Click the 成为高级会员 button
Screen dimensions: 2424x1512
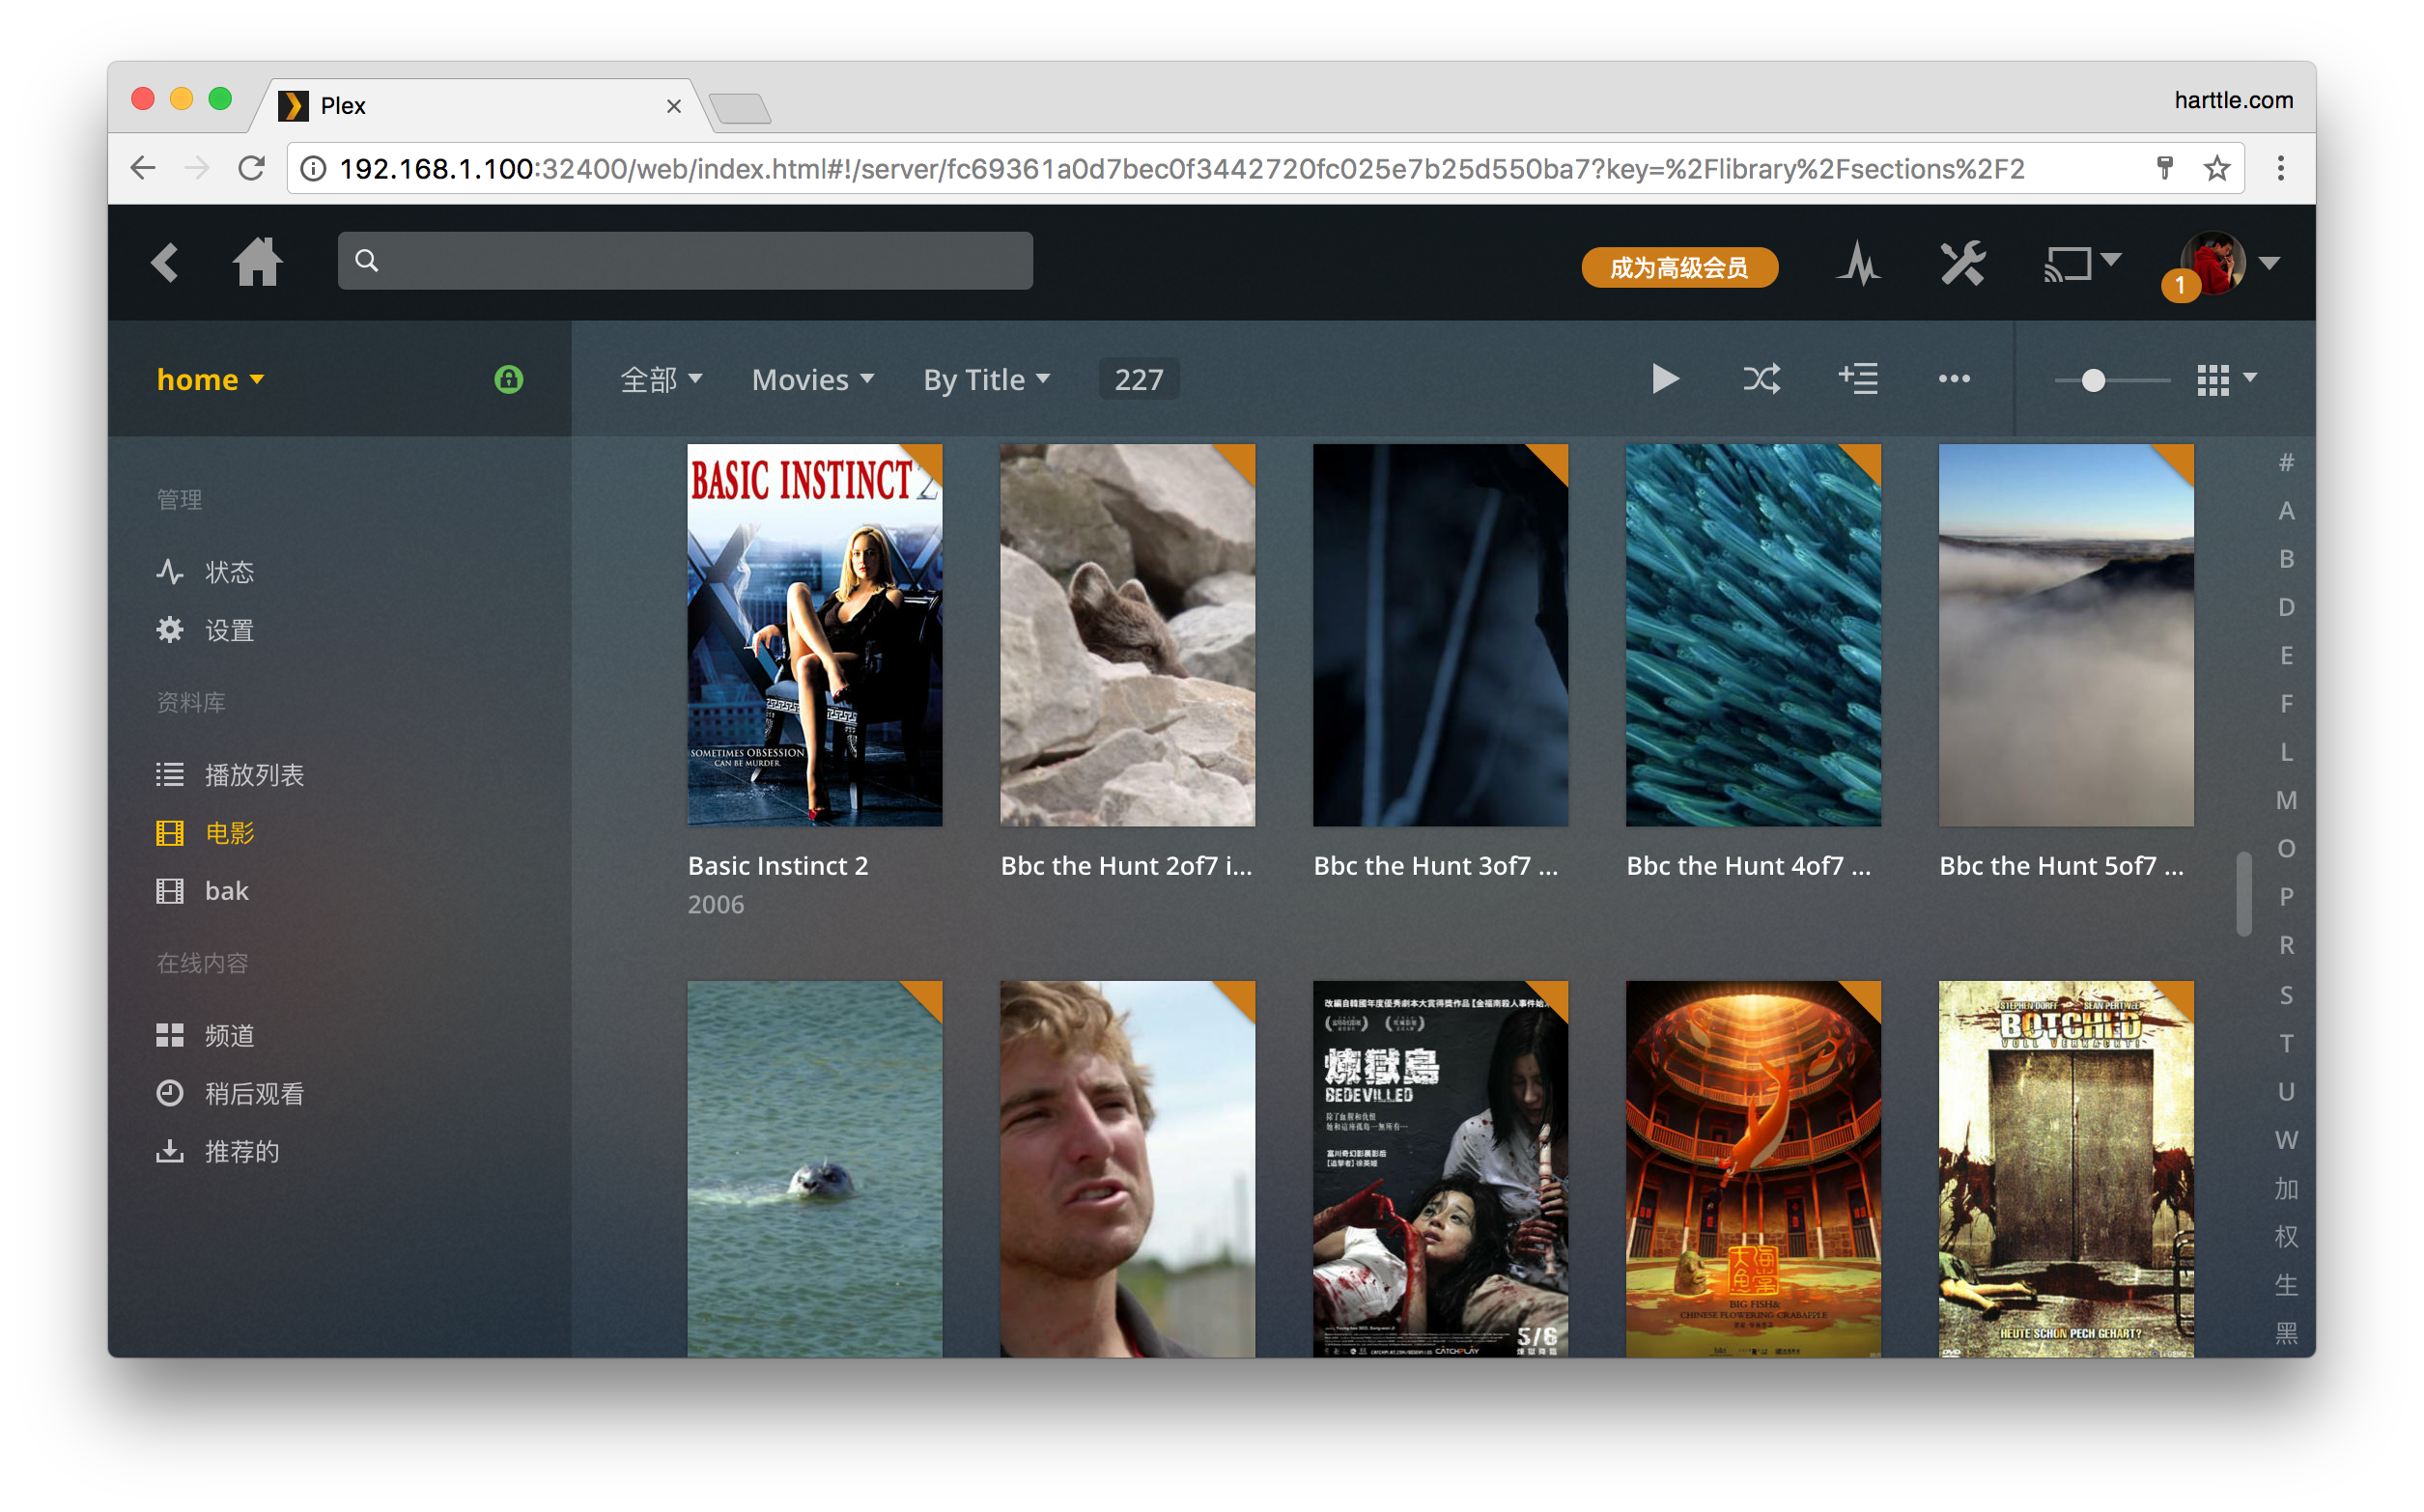click(1679, 267)
